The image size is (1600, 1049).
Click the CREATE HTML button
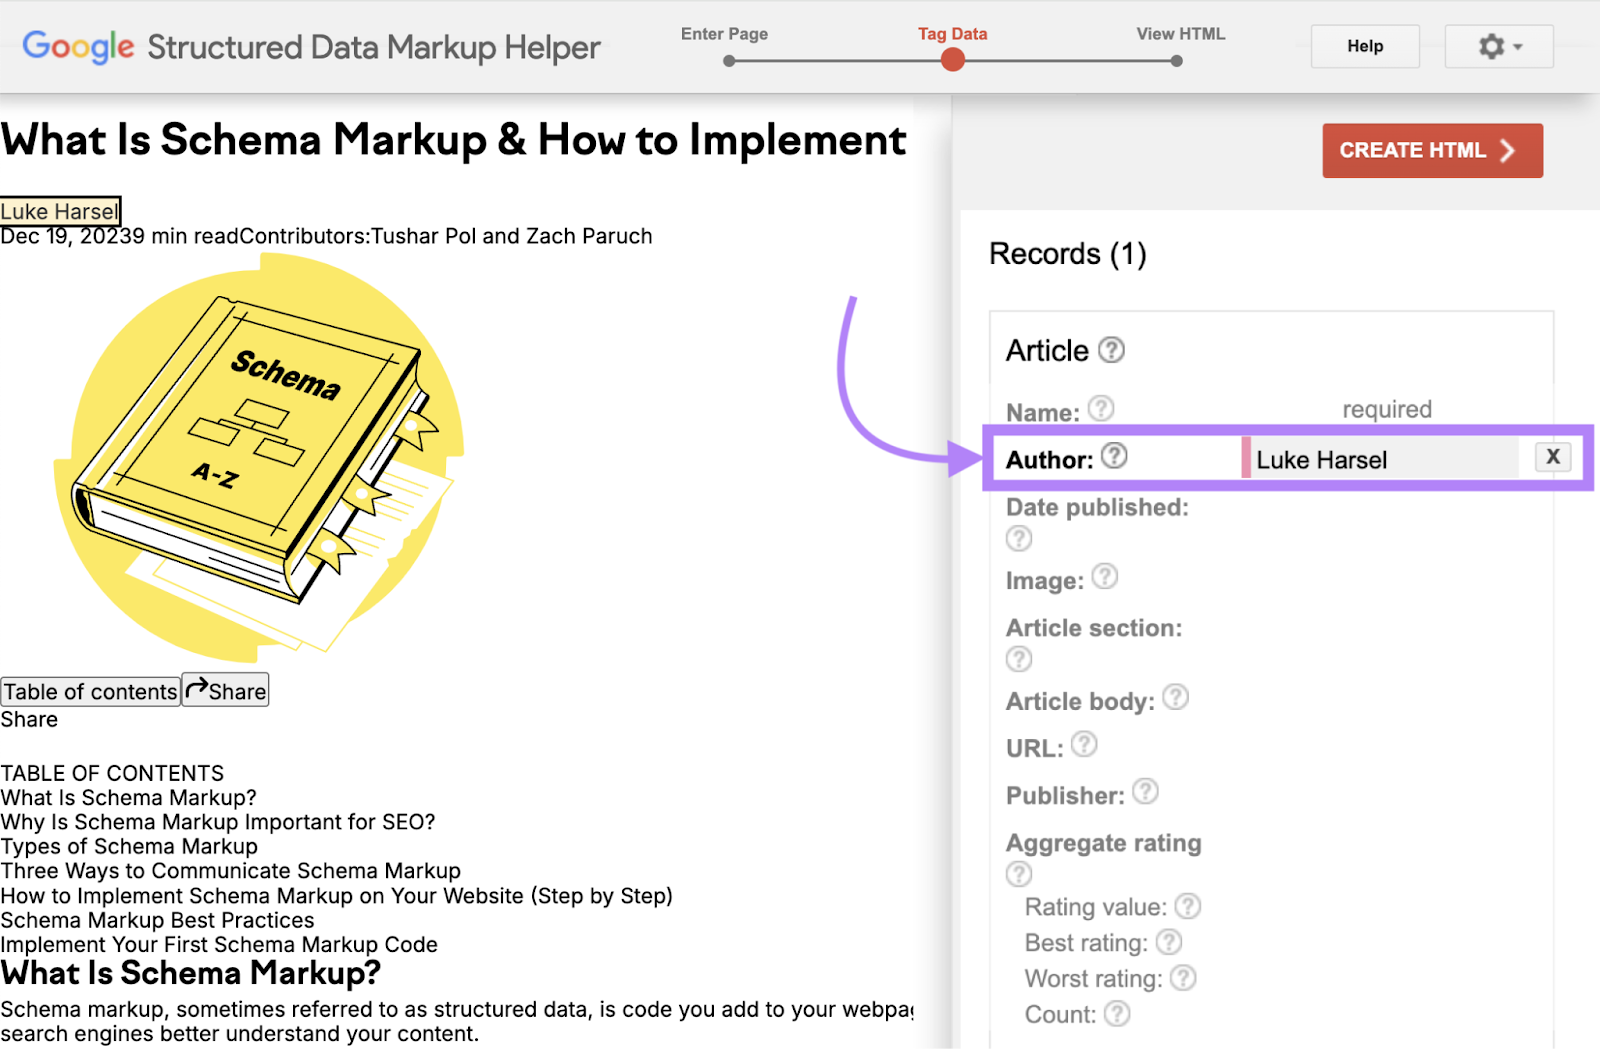click(1432, 150)
